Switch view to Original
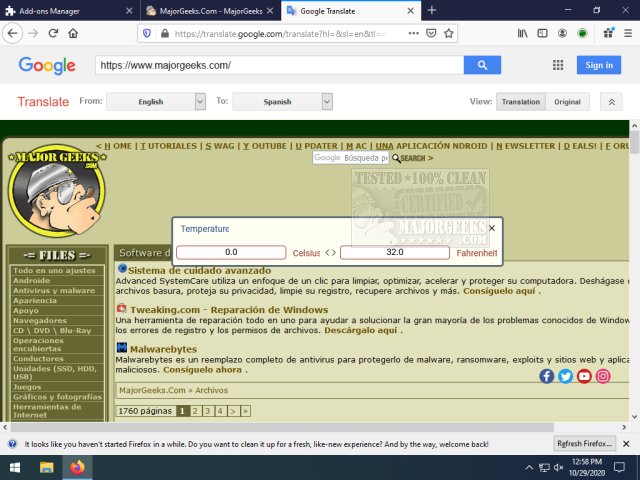This screenshot has height=480, width=640. tap(567, 102)
